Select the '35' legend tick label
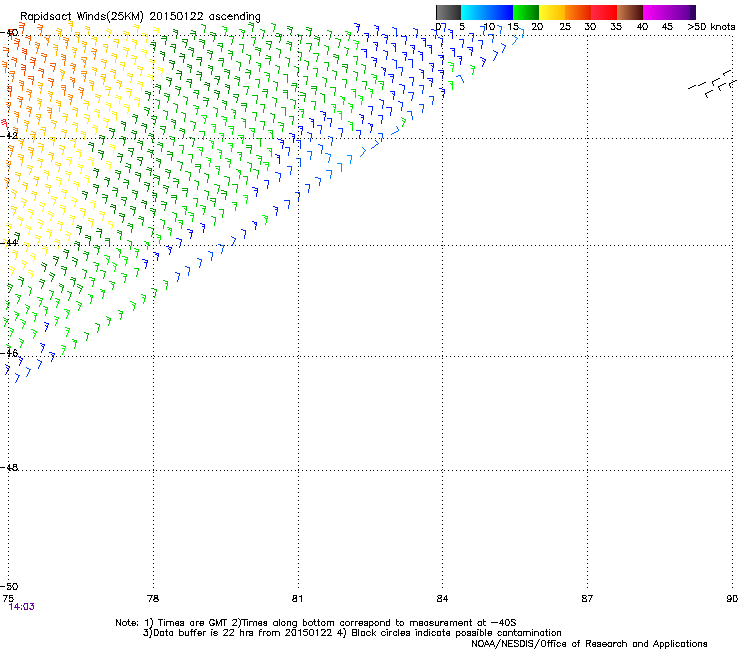740x650 pixels. 616,27
